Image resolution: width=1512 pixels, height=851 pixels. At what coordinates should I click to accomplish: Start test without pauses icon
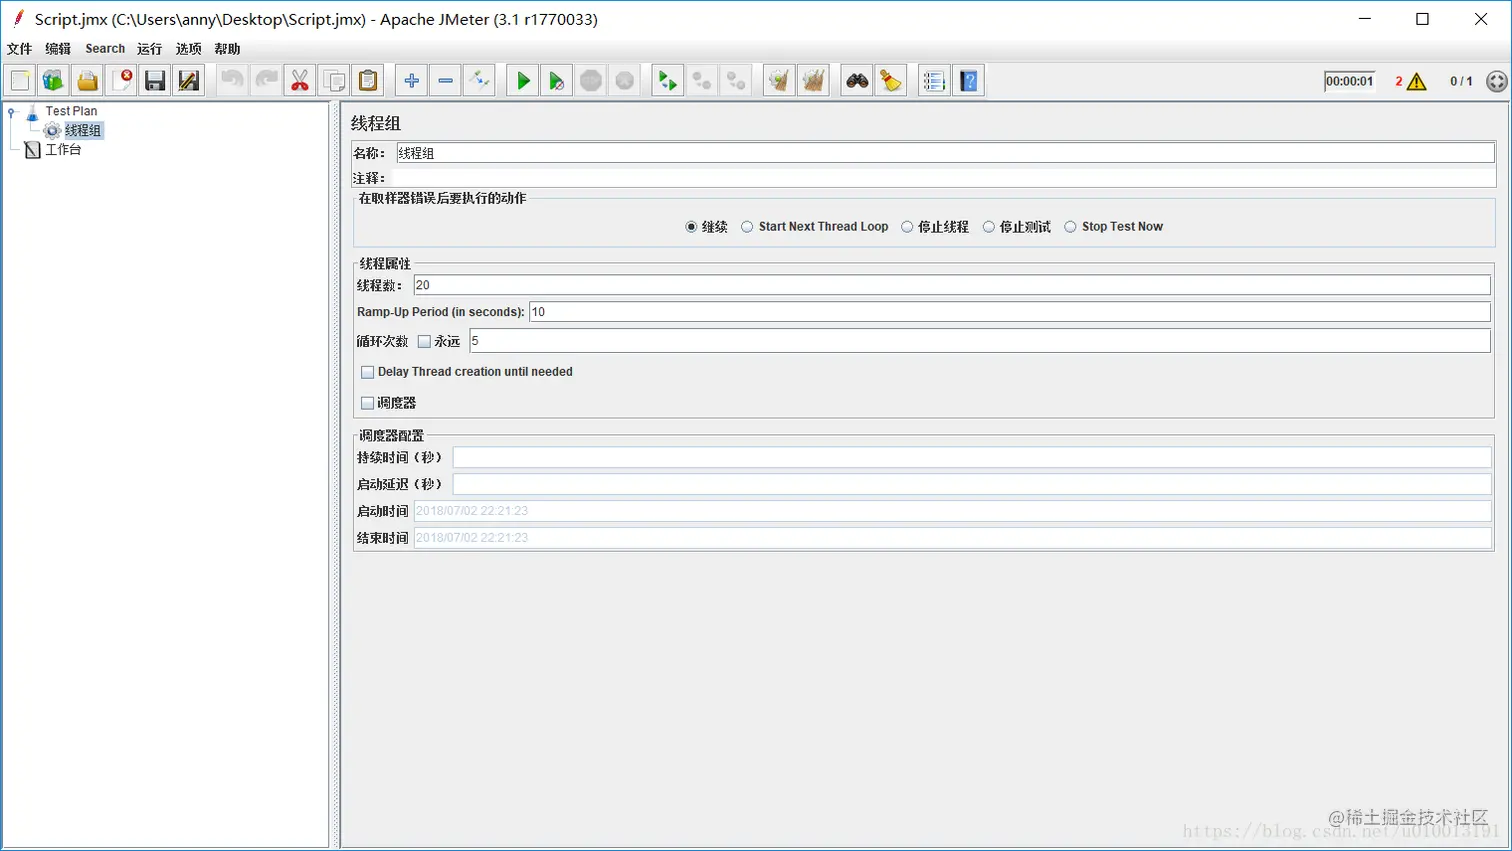click(557, 81)
